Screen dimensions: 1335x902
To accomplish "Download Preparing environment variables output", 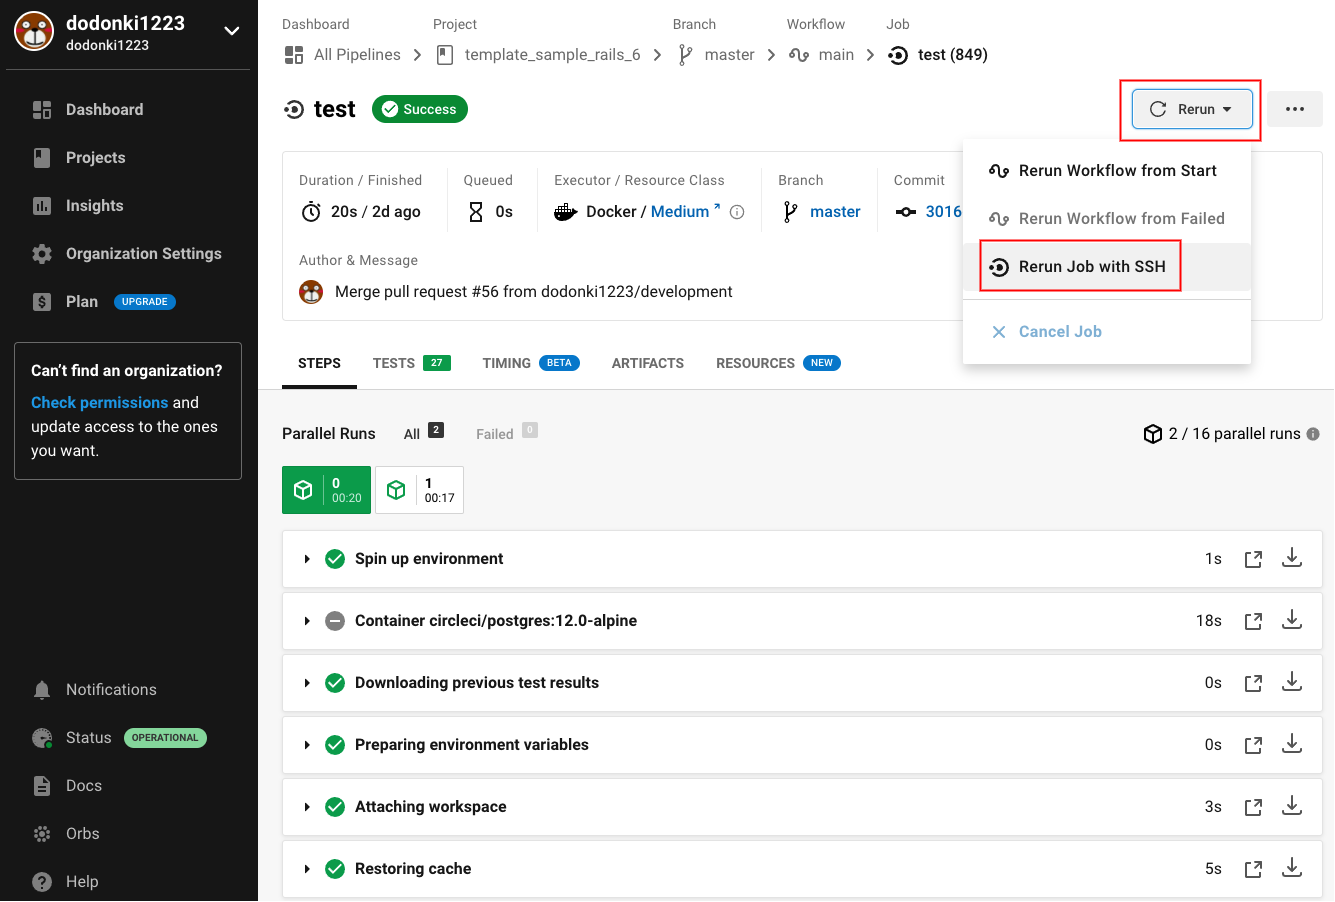I will (1292, 744).
